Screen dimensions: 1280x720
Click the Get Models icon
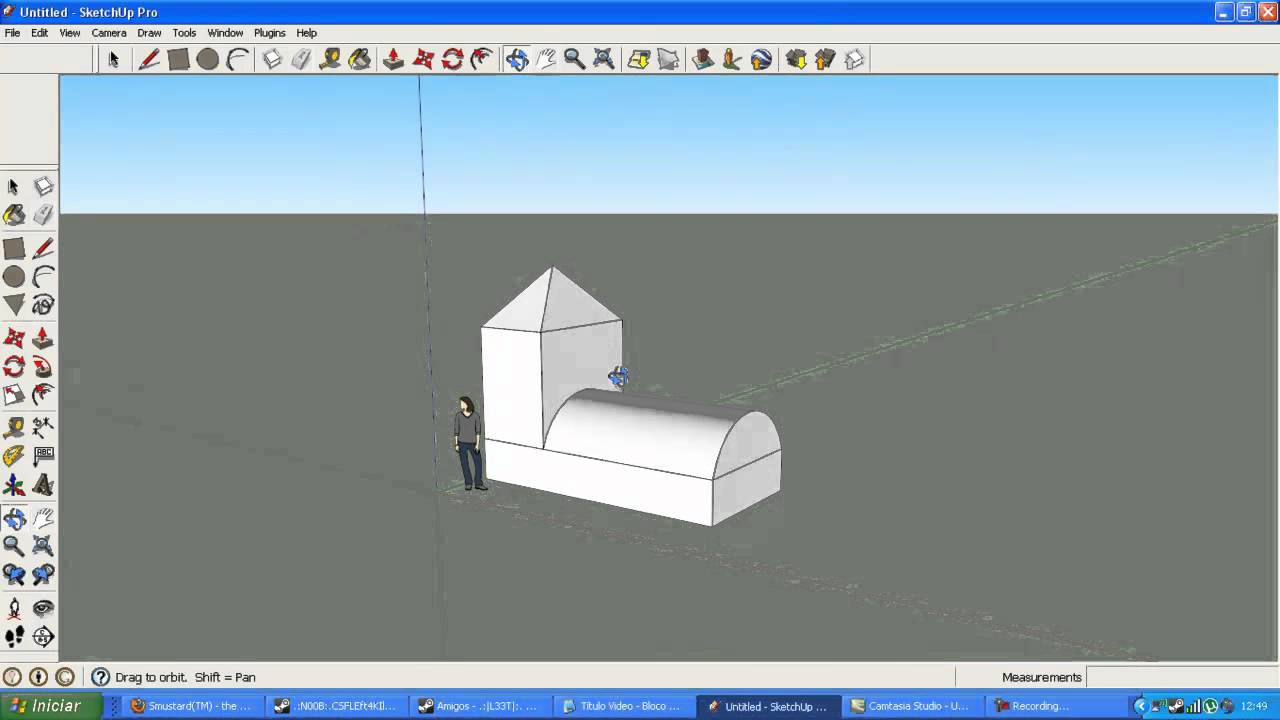point(796,59)
